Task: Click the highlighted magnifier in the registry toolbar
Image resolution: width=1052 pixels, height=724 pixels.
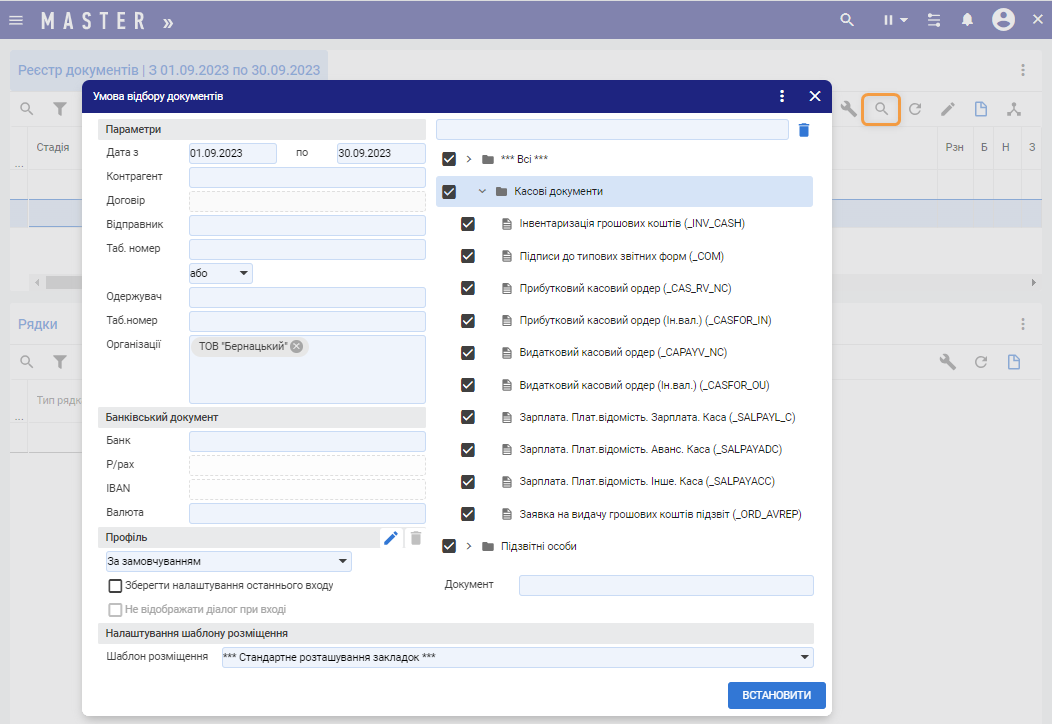Action: pos(881,109)
